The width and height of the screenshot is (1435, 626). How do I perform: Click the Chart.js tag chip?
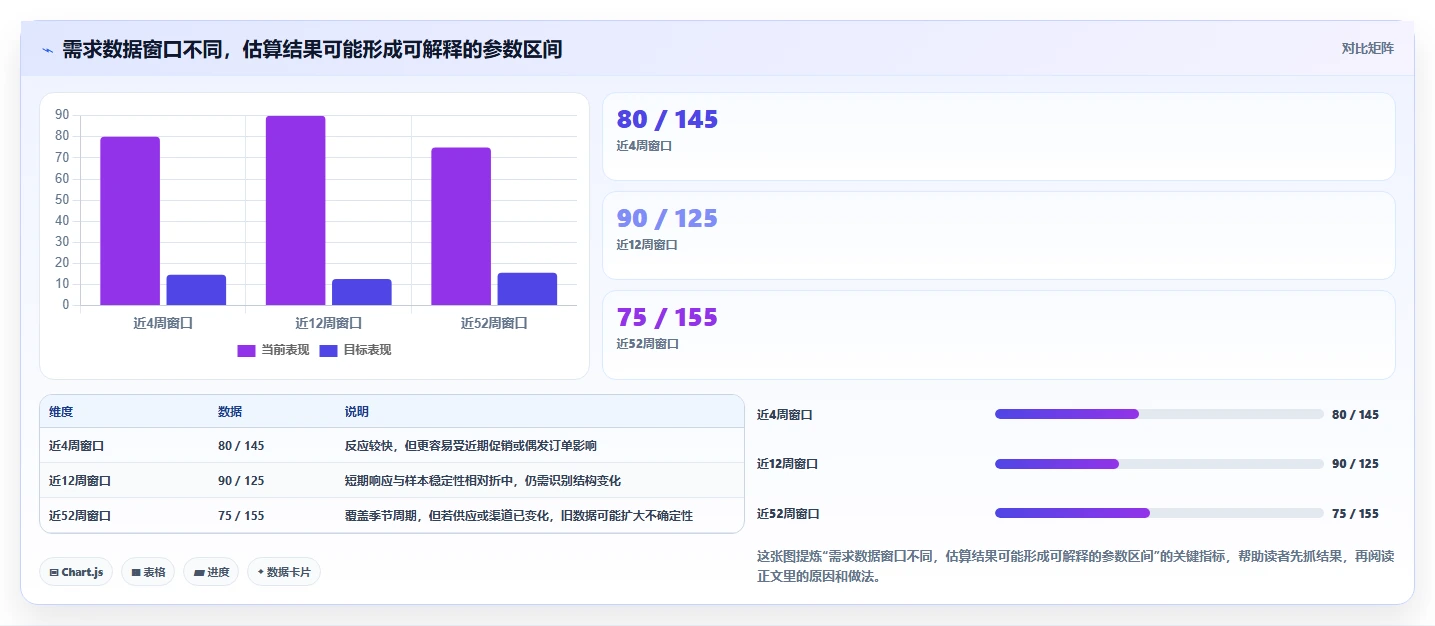77,572
